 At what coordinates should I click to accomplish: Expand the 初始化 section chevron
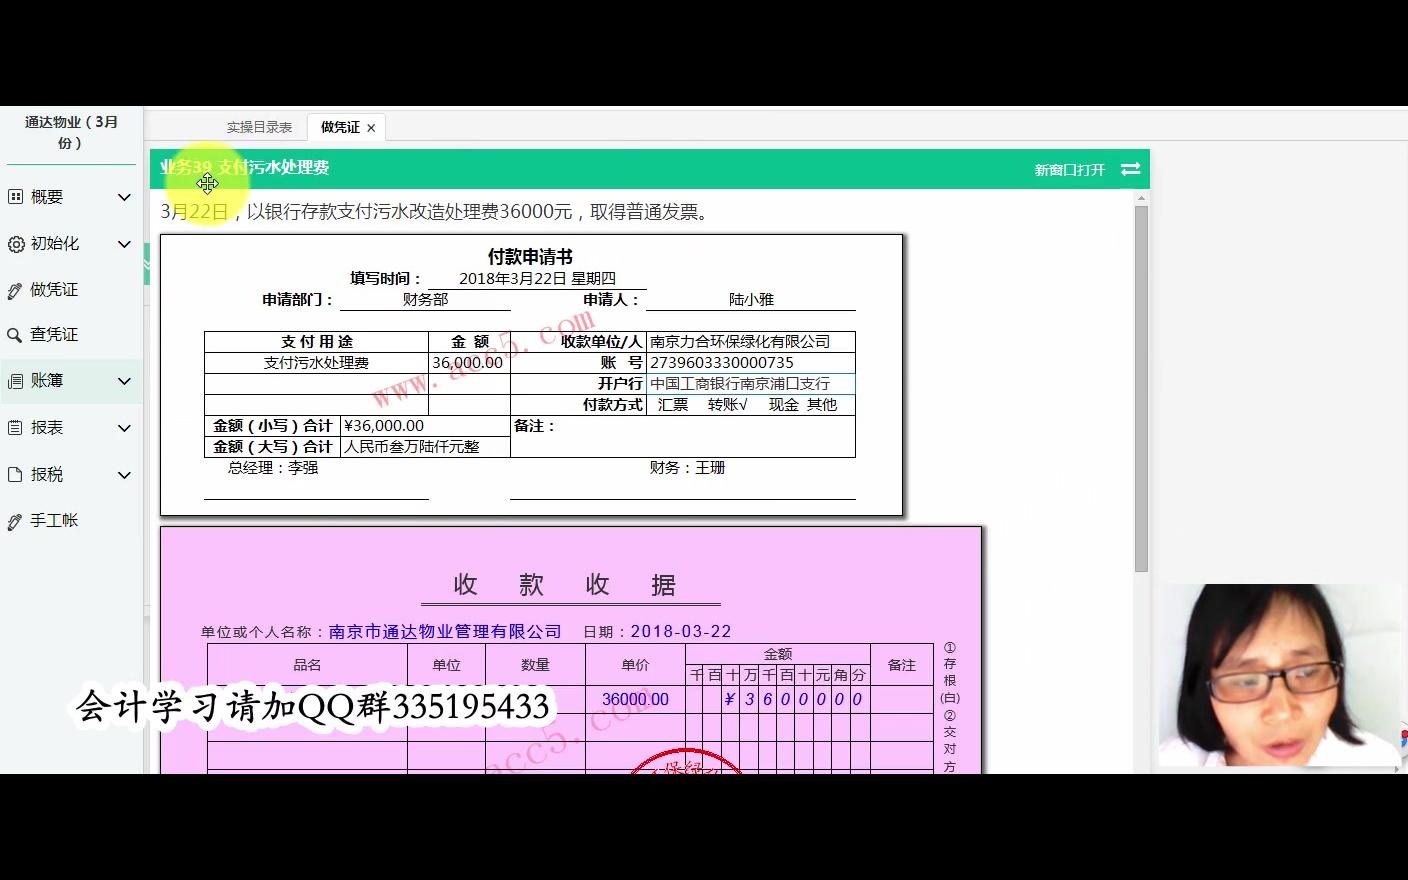pyautogui.click(x=124, y=243)
